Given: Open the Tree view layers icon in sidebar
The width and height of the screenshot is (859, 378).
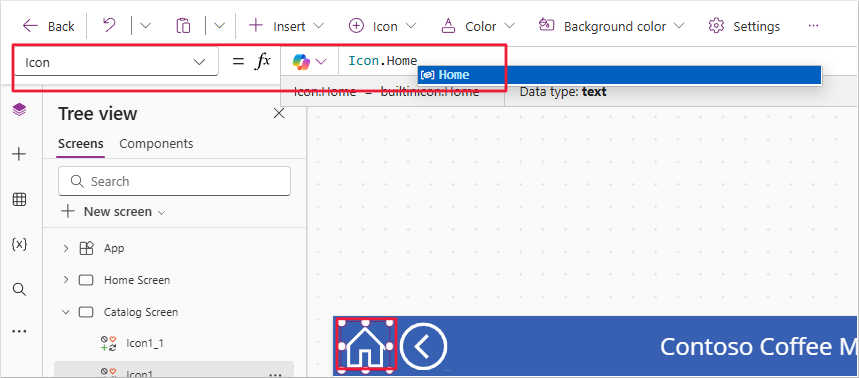Looking at the screenshot, I should coord(19,110).
